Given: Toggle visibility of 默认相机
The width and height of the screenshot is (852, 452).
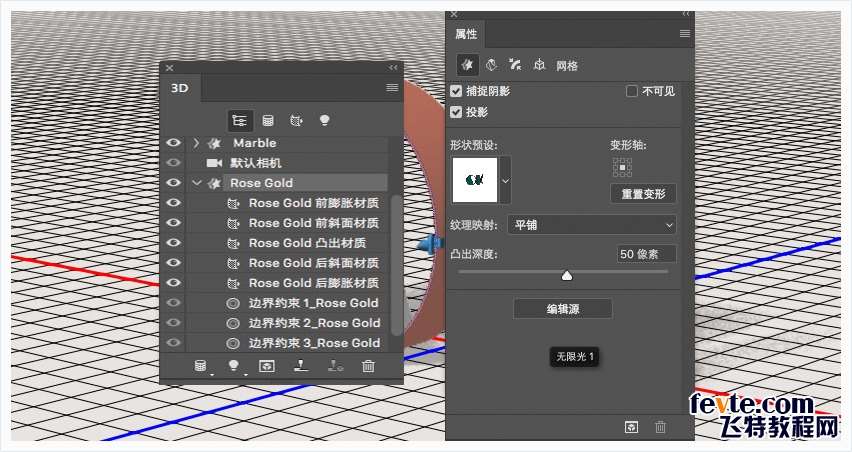Looking at the screenshot, I should [173, 163].
